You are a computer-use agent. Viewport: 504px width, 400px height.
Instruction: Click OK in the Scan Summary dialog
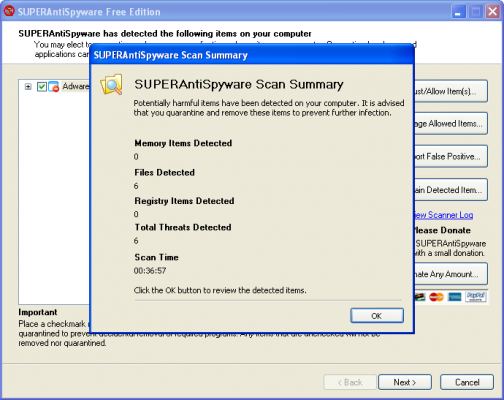[x=377, y=315]
